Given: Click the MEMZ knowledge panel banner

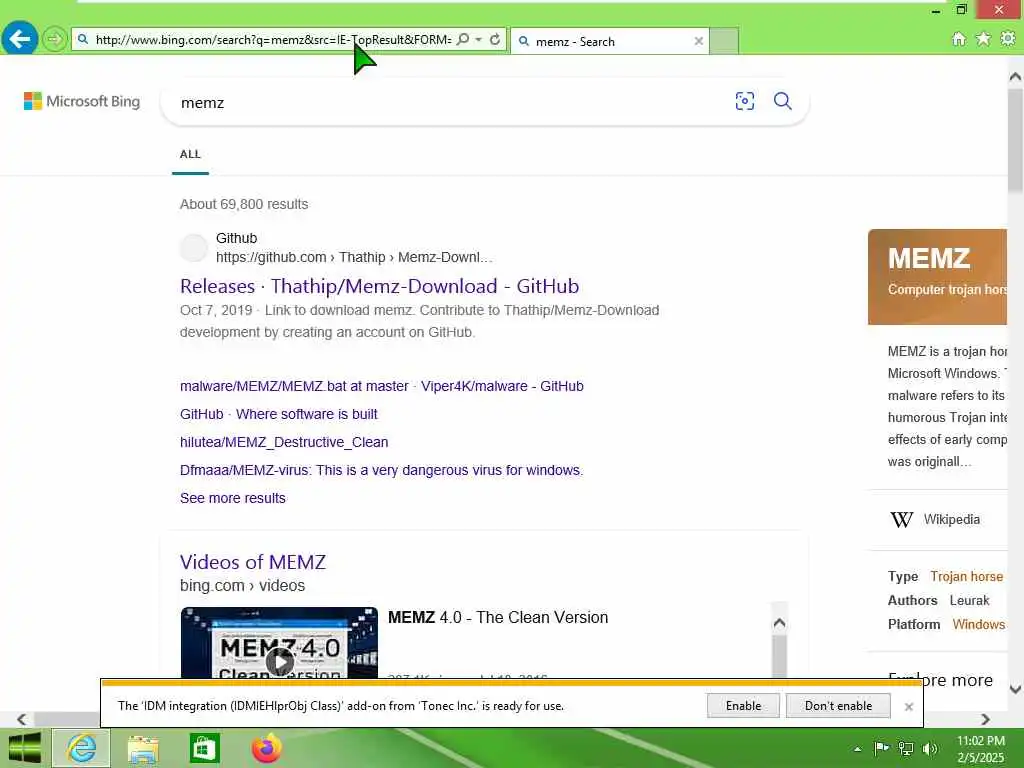Looking at the screenshot, I should [x=937, y=276].
